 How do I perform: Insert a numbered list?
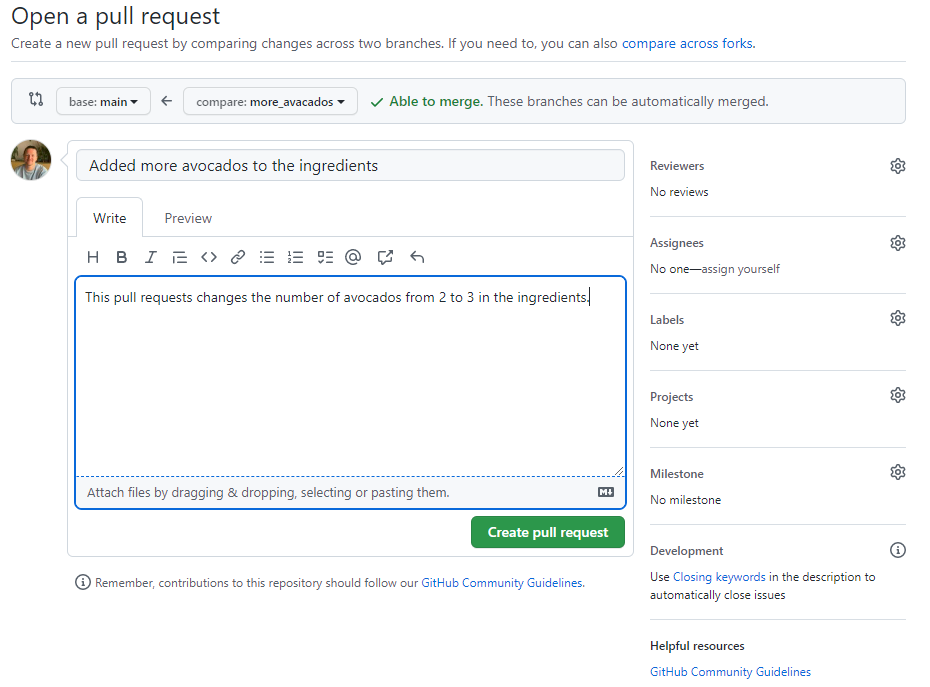click(295, 257)
